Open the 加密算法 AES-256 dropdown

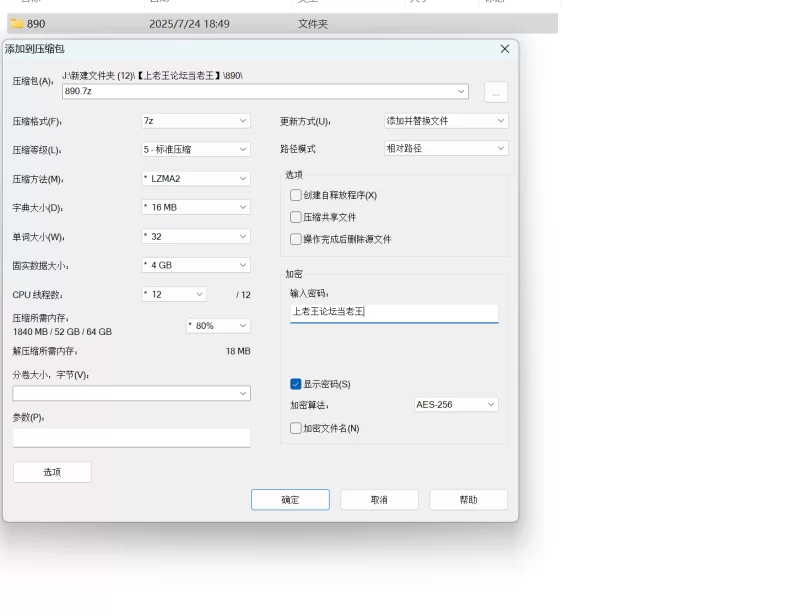click(x=456, y=405)
